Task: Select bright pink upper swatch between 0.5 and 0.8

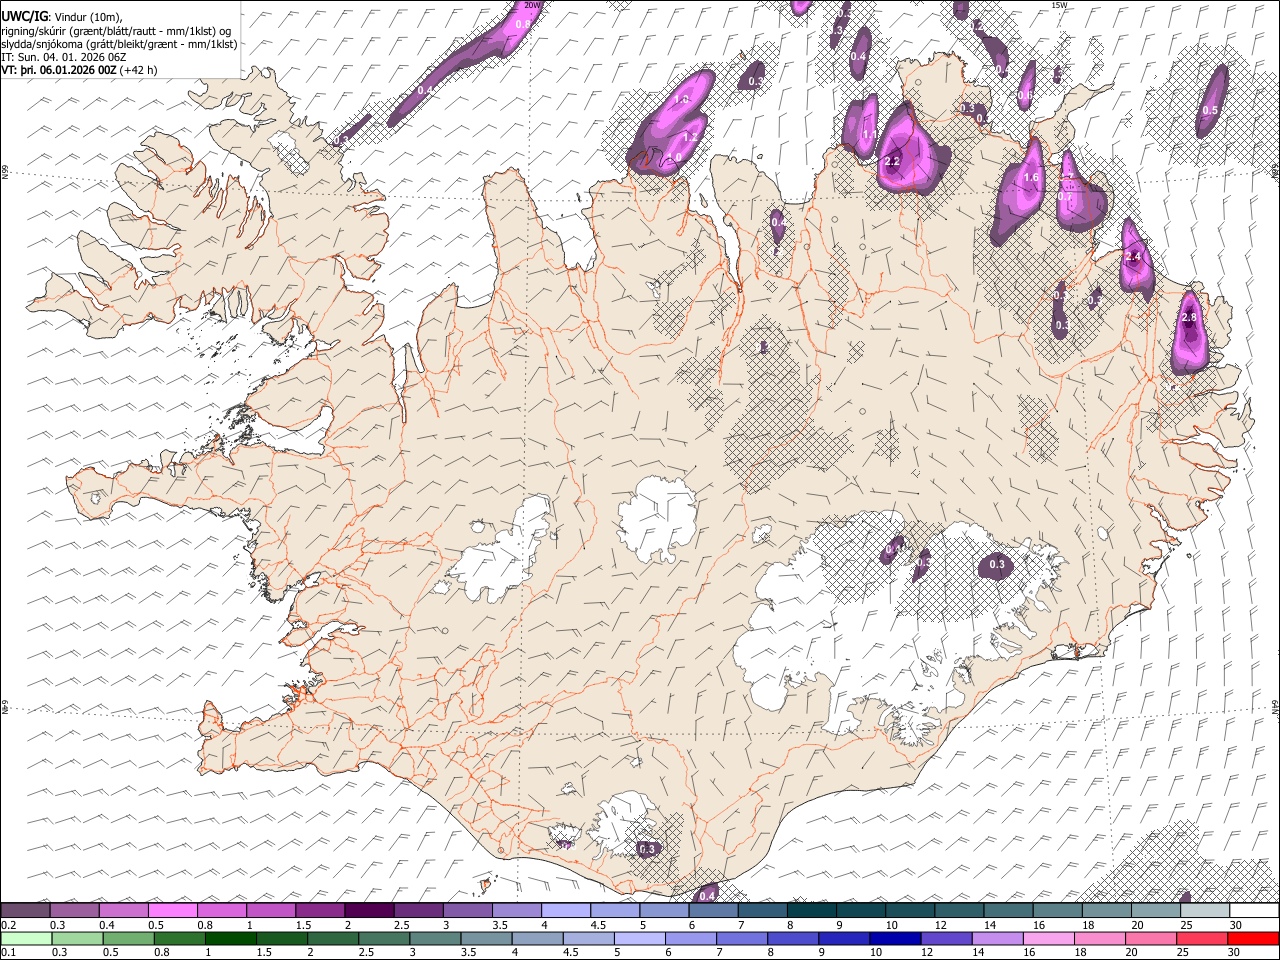Action: [173, 910]
